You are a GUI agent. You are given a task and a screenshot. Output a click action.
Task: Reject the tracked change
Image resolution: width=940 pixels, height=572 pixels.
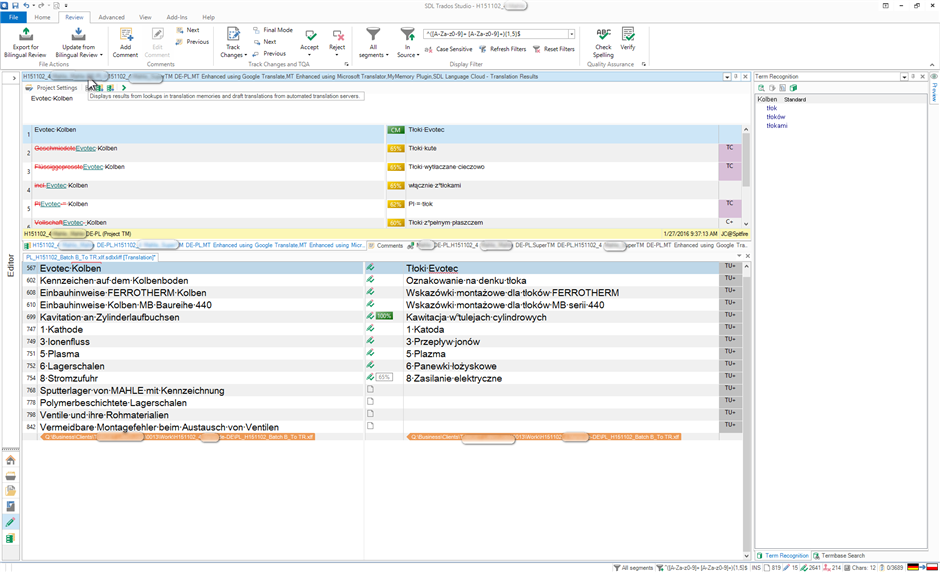click(338, 40)
